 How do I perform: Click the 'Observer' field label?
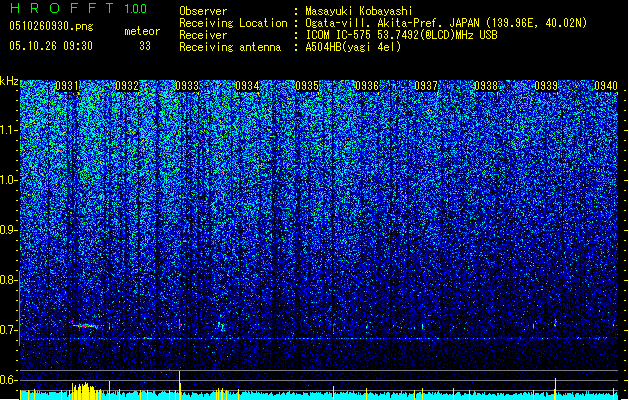click(x=203, y=11)
